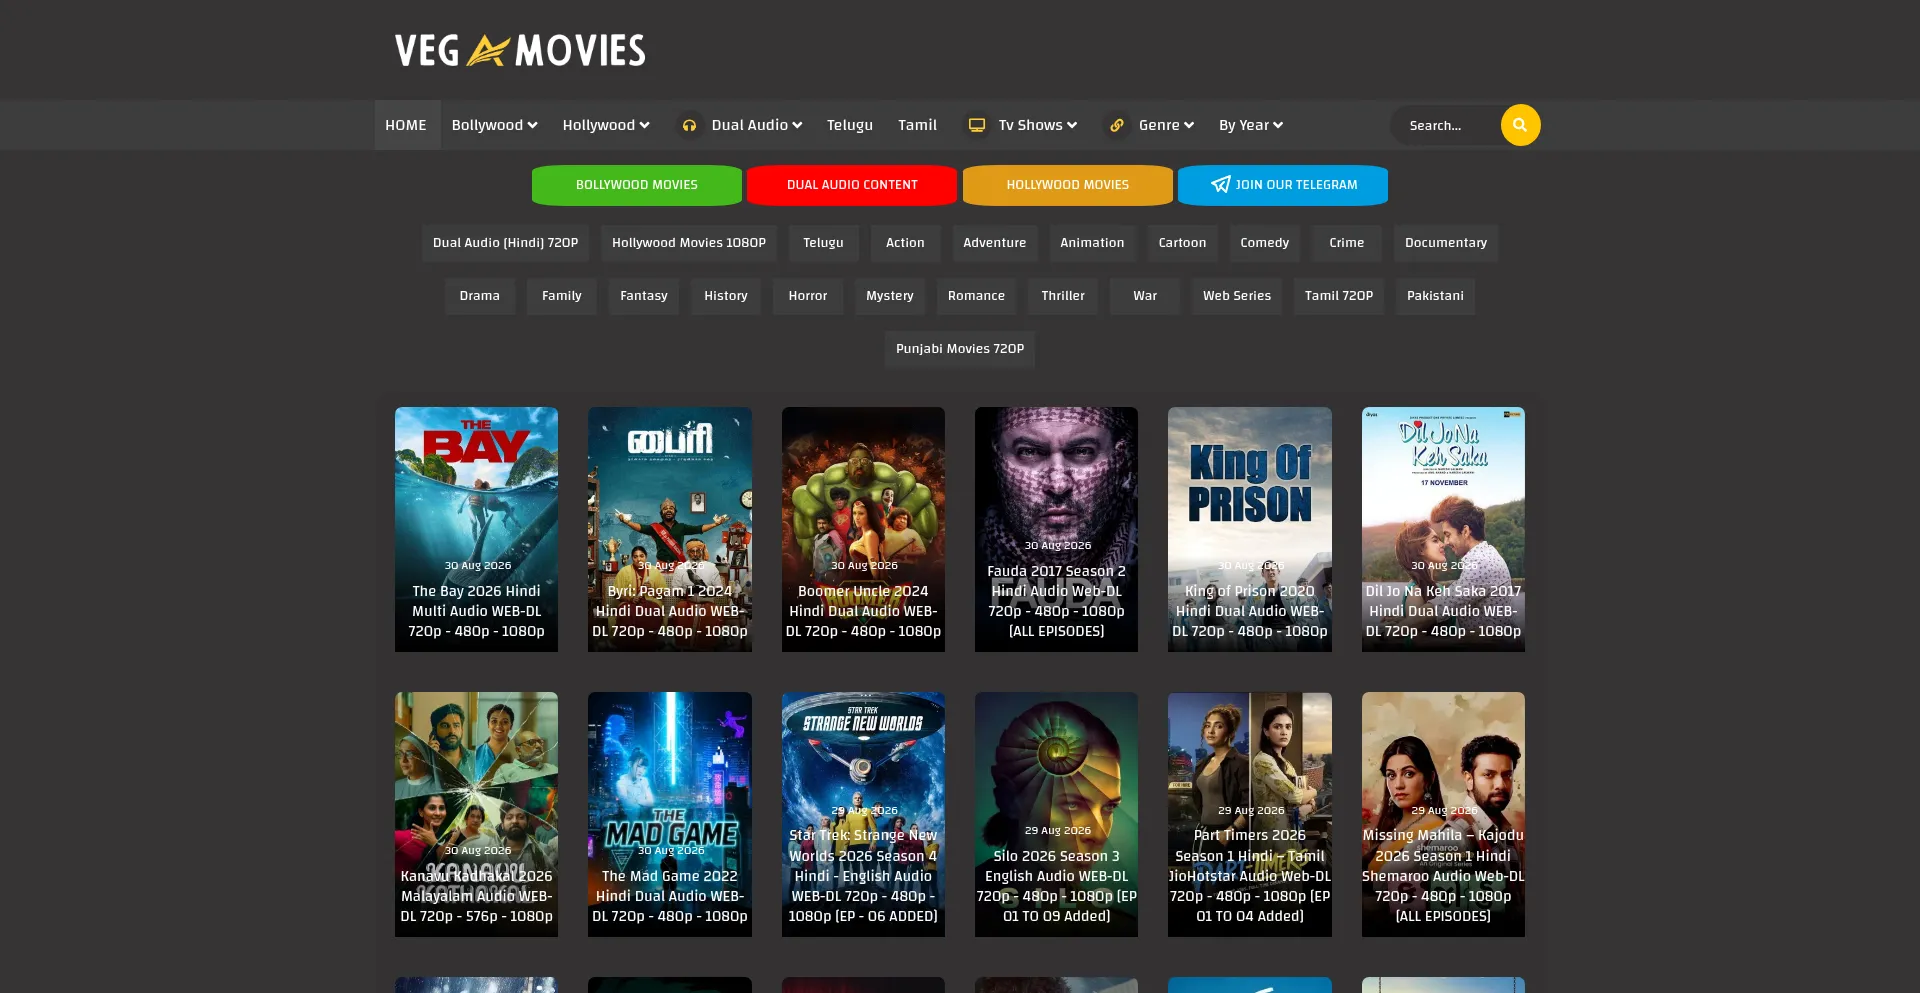Open the Crime category tag

point(1347,243)
